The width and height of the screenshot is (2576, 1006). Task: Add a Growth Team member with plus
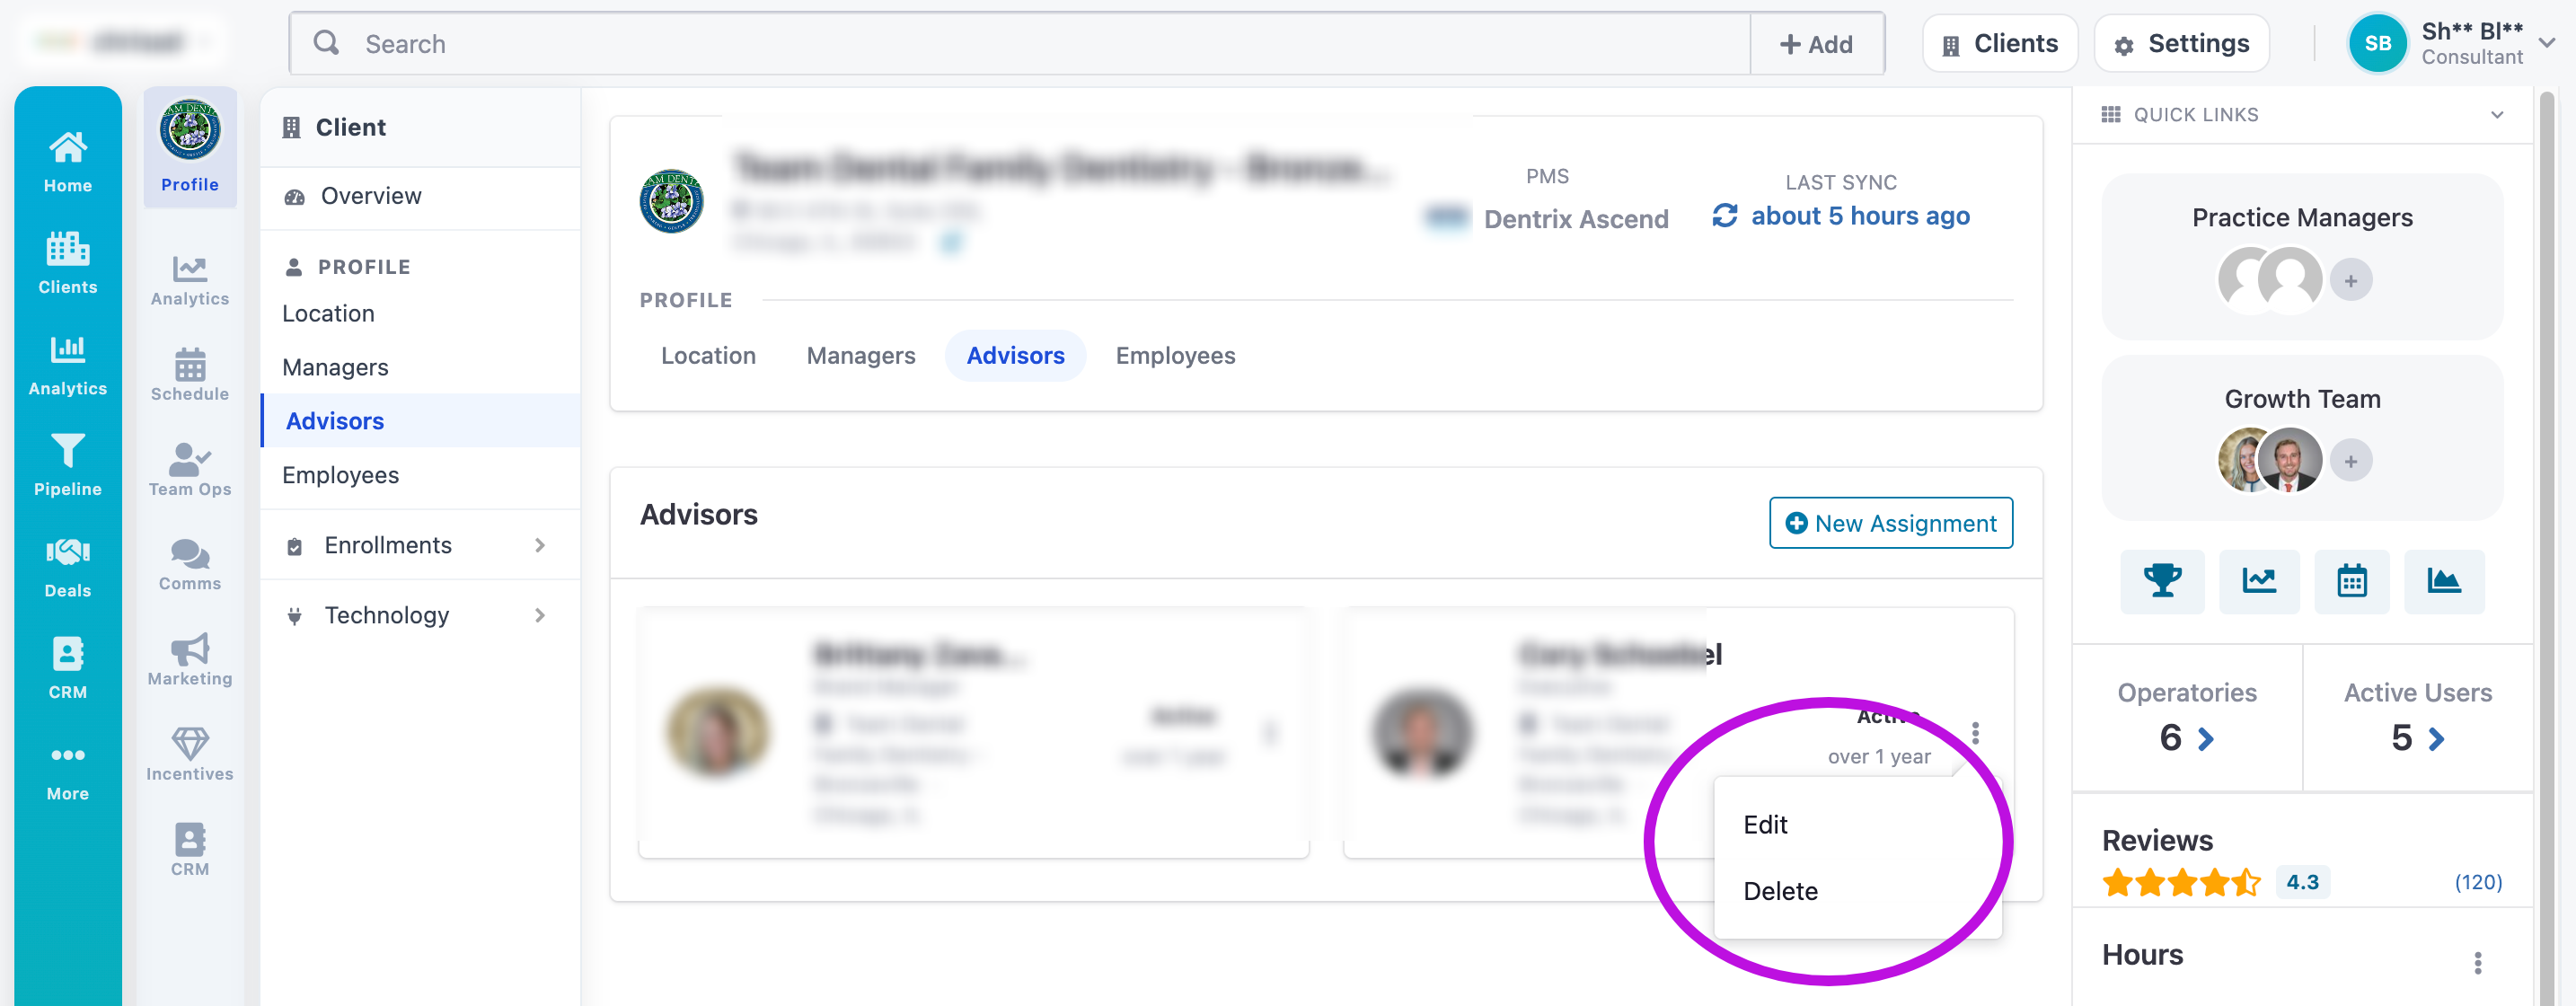click(2350, 461)
